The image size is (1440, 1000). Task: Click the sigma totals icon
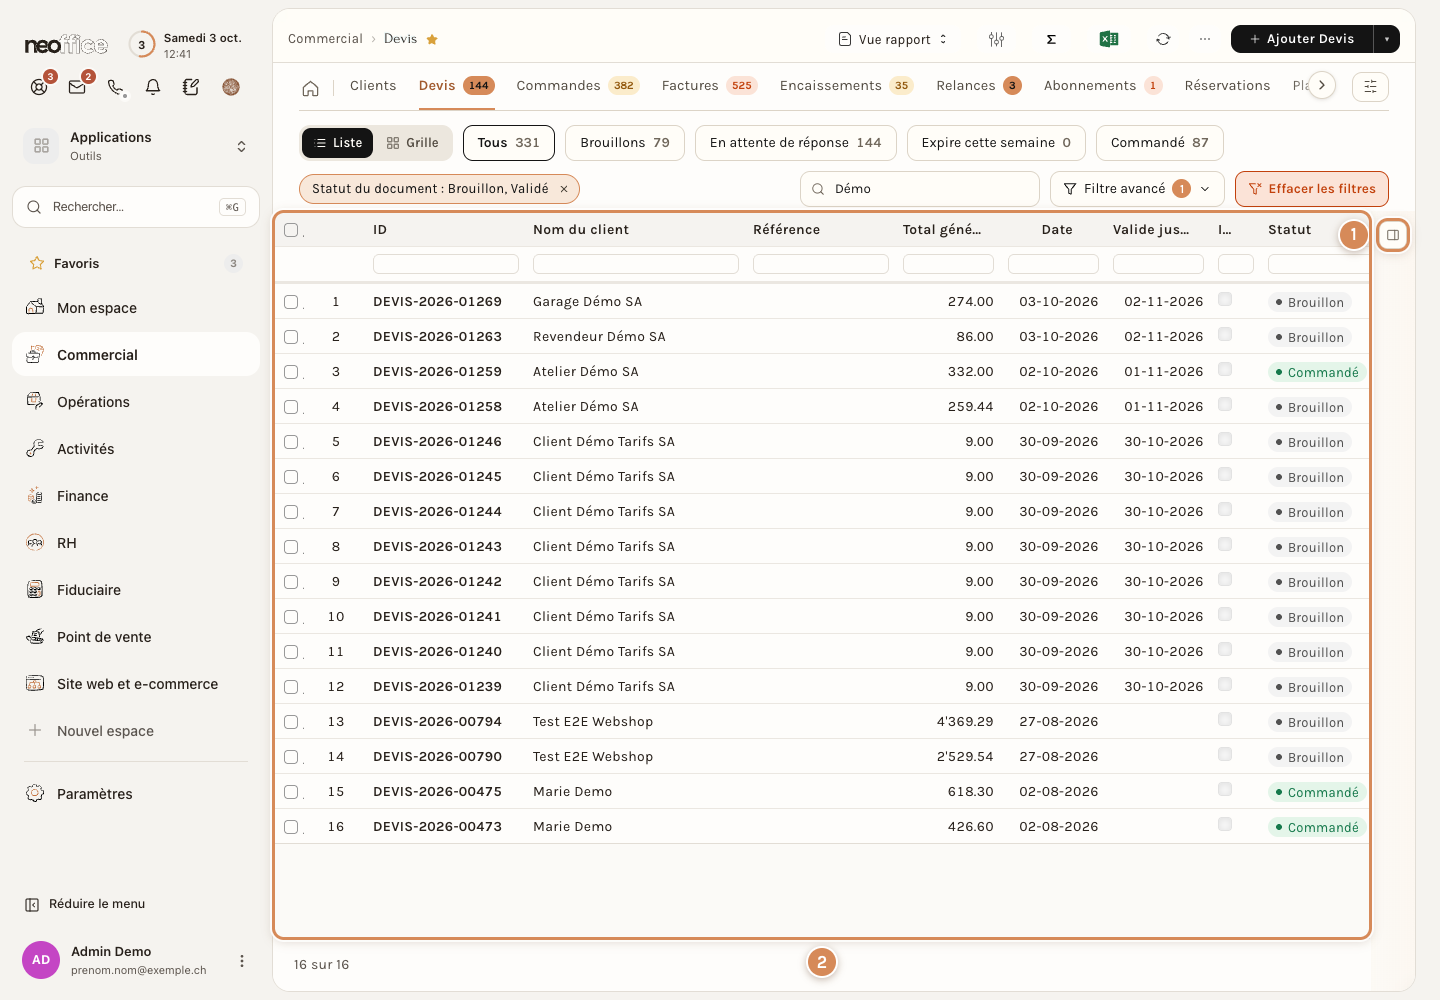point(1051,39)
